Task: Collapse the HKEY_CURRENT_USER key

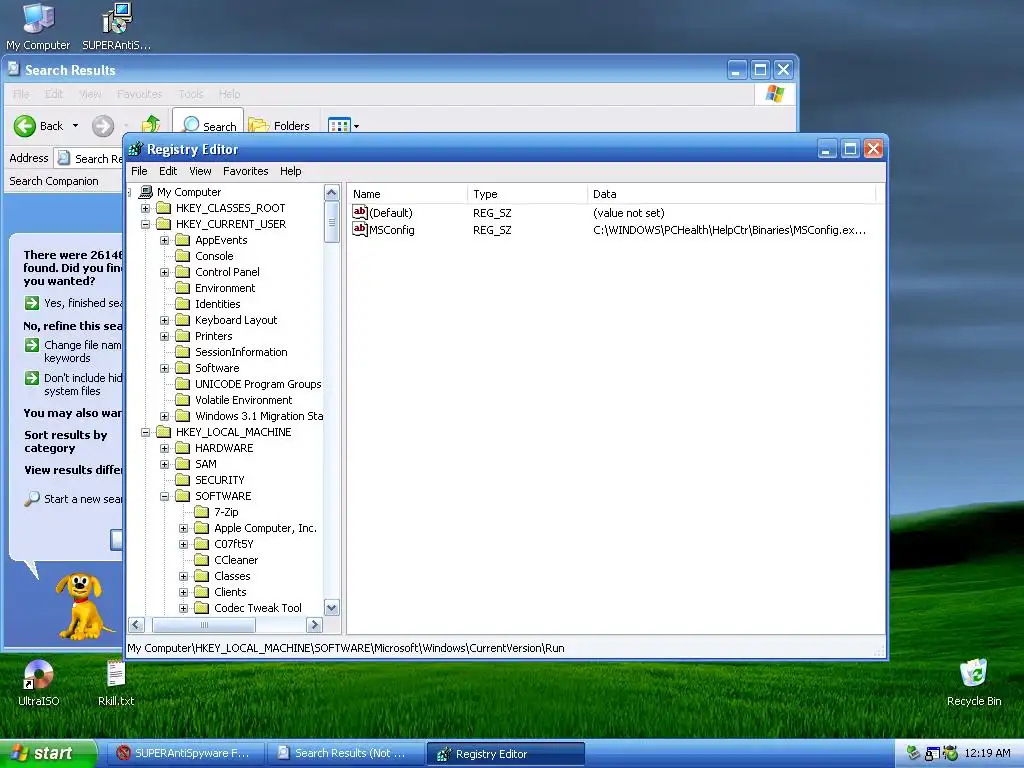Action: (x=146, y=224)
